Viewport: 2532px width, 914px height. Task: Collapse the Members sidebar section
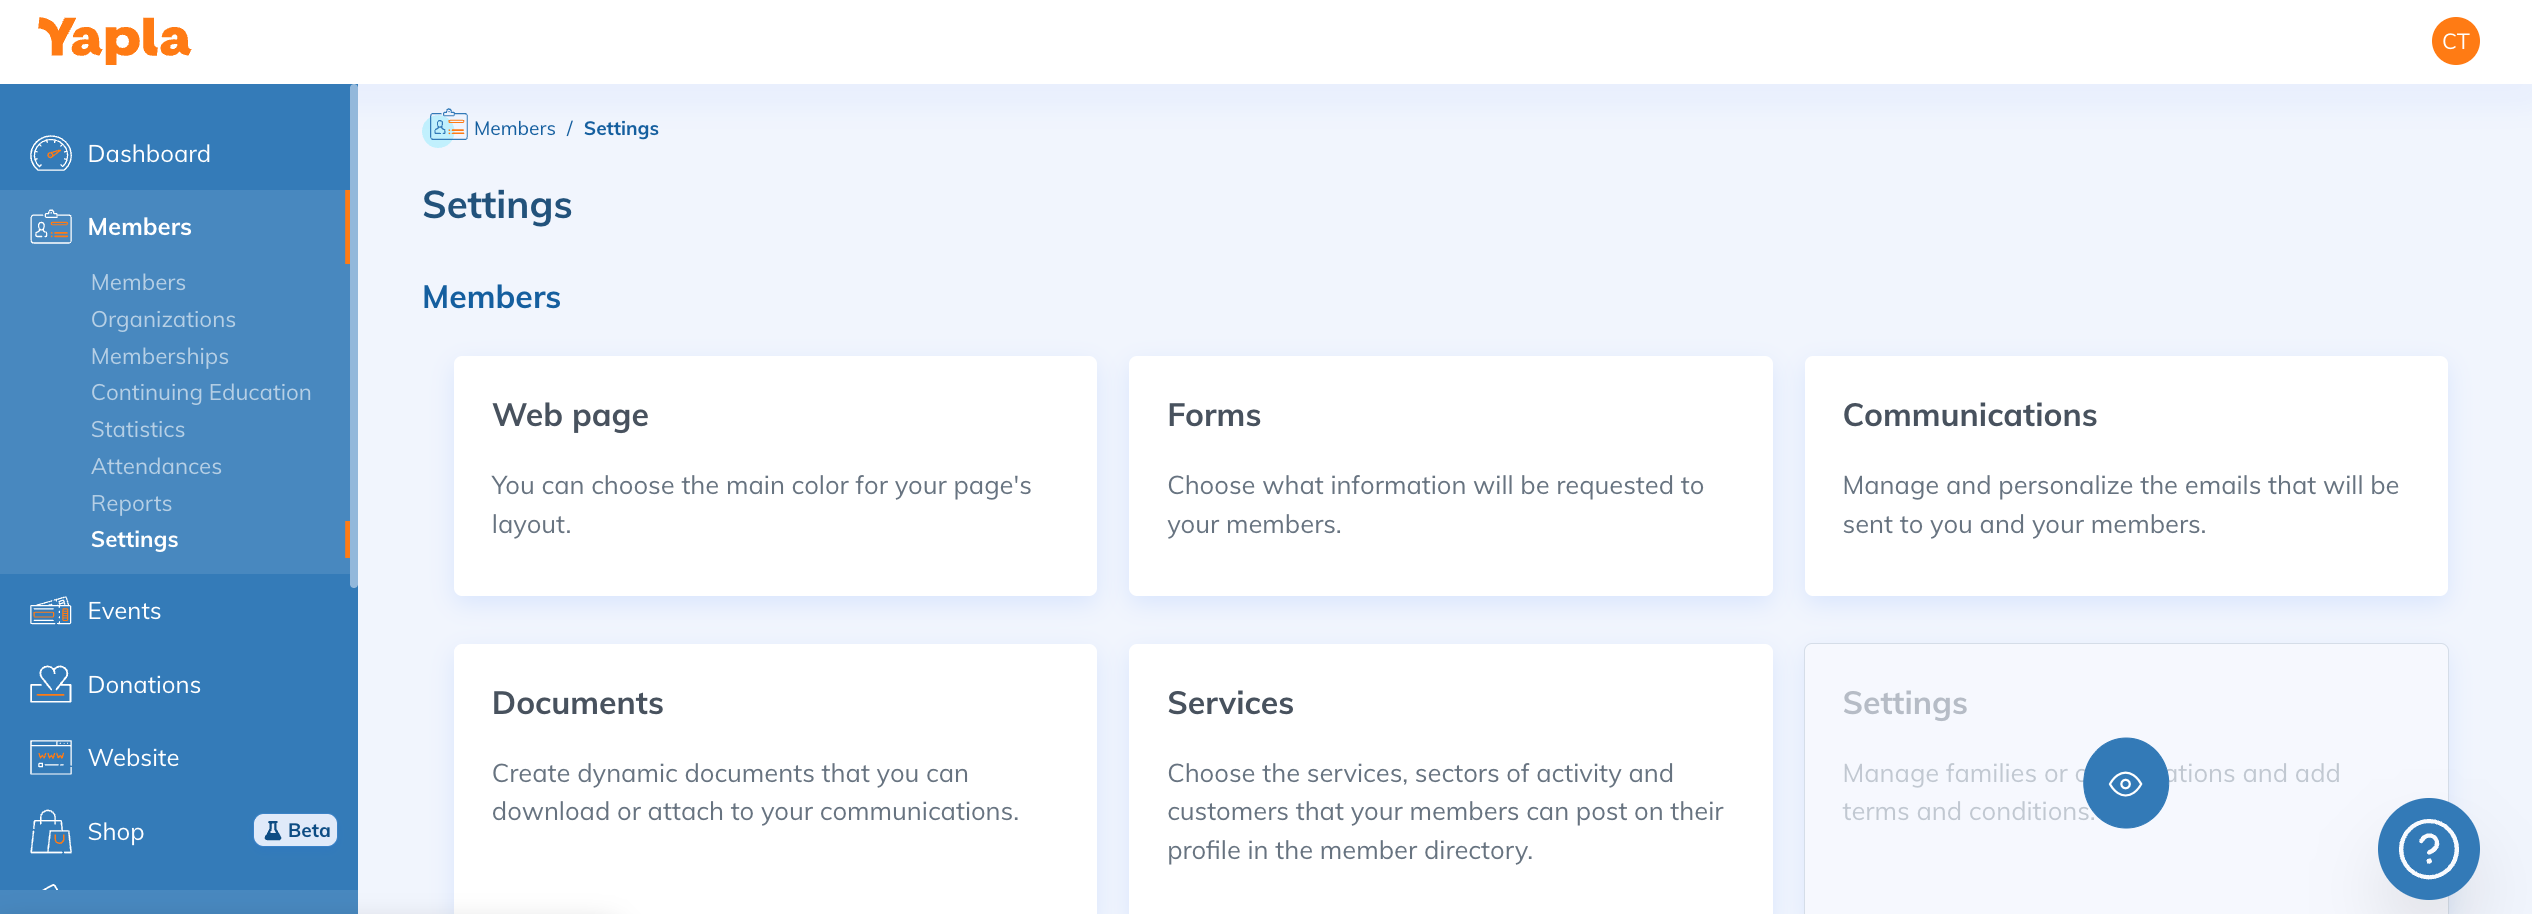point(140,227)
